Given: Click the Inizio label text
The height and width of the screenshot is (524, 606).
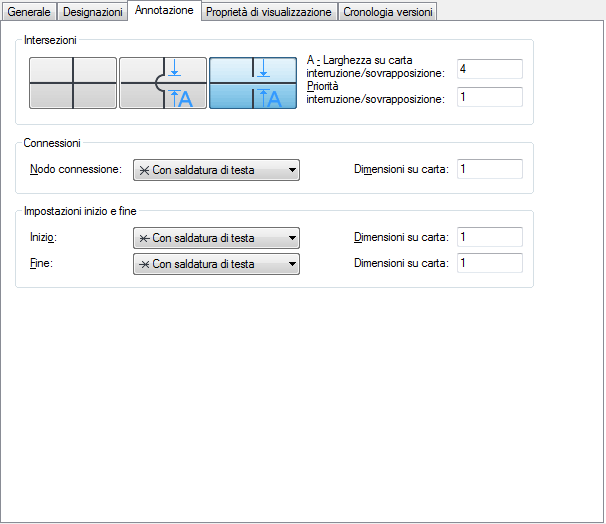Looking at the screenshot, I should 44,238.
